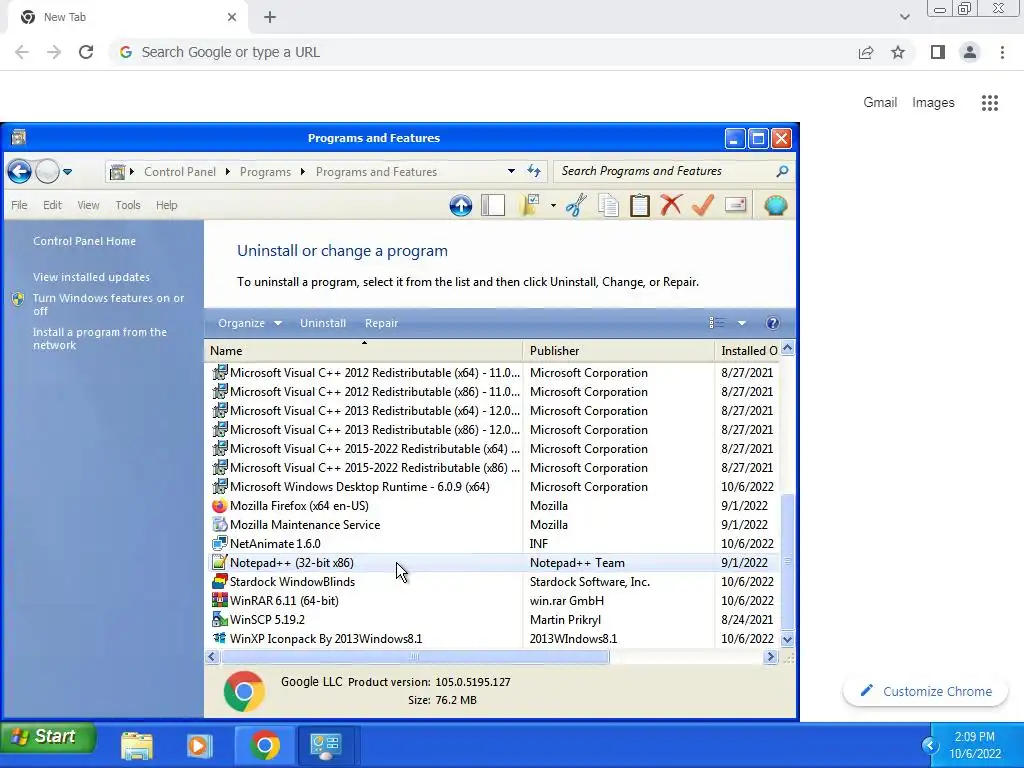The height and width of the screenshot is (768, 1024).
Task: Click the envelope Email icon
Action: (735, 205)
